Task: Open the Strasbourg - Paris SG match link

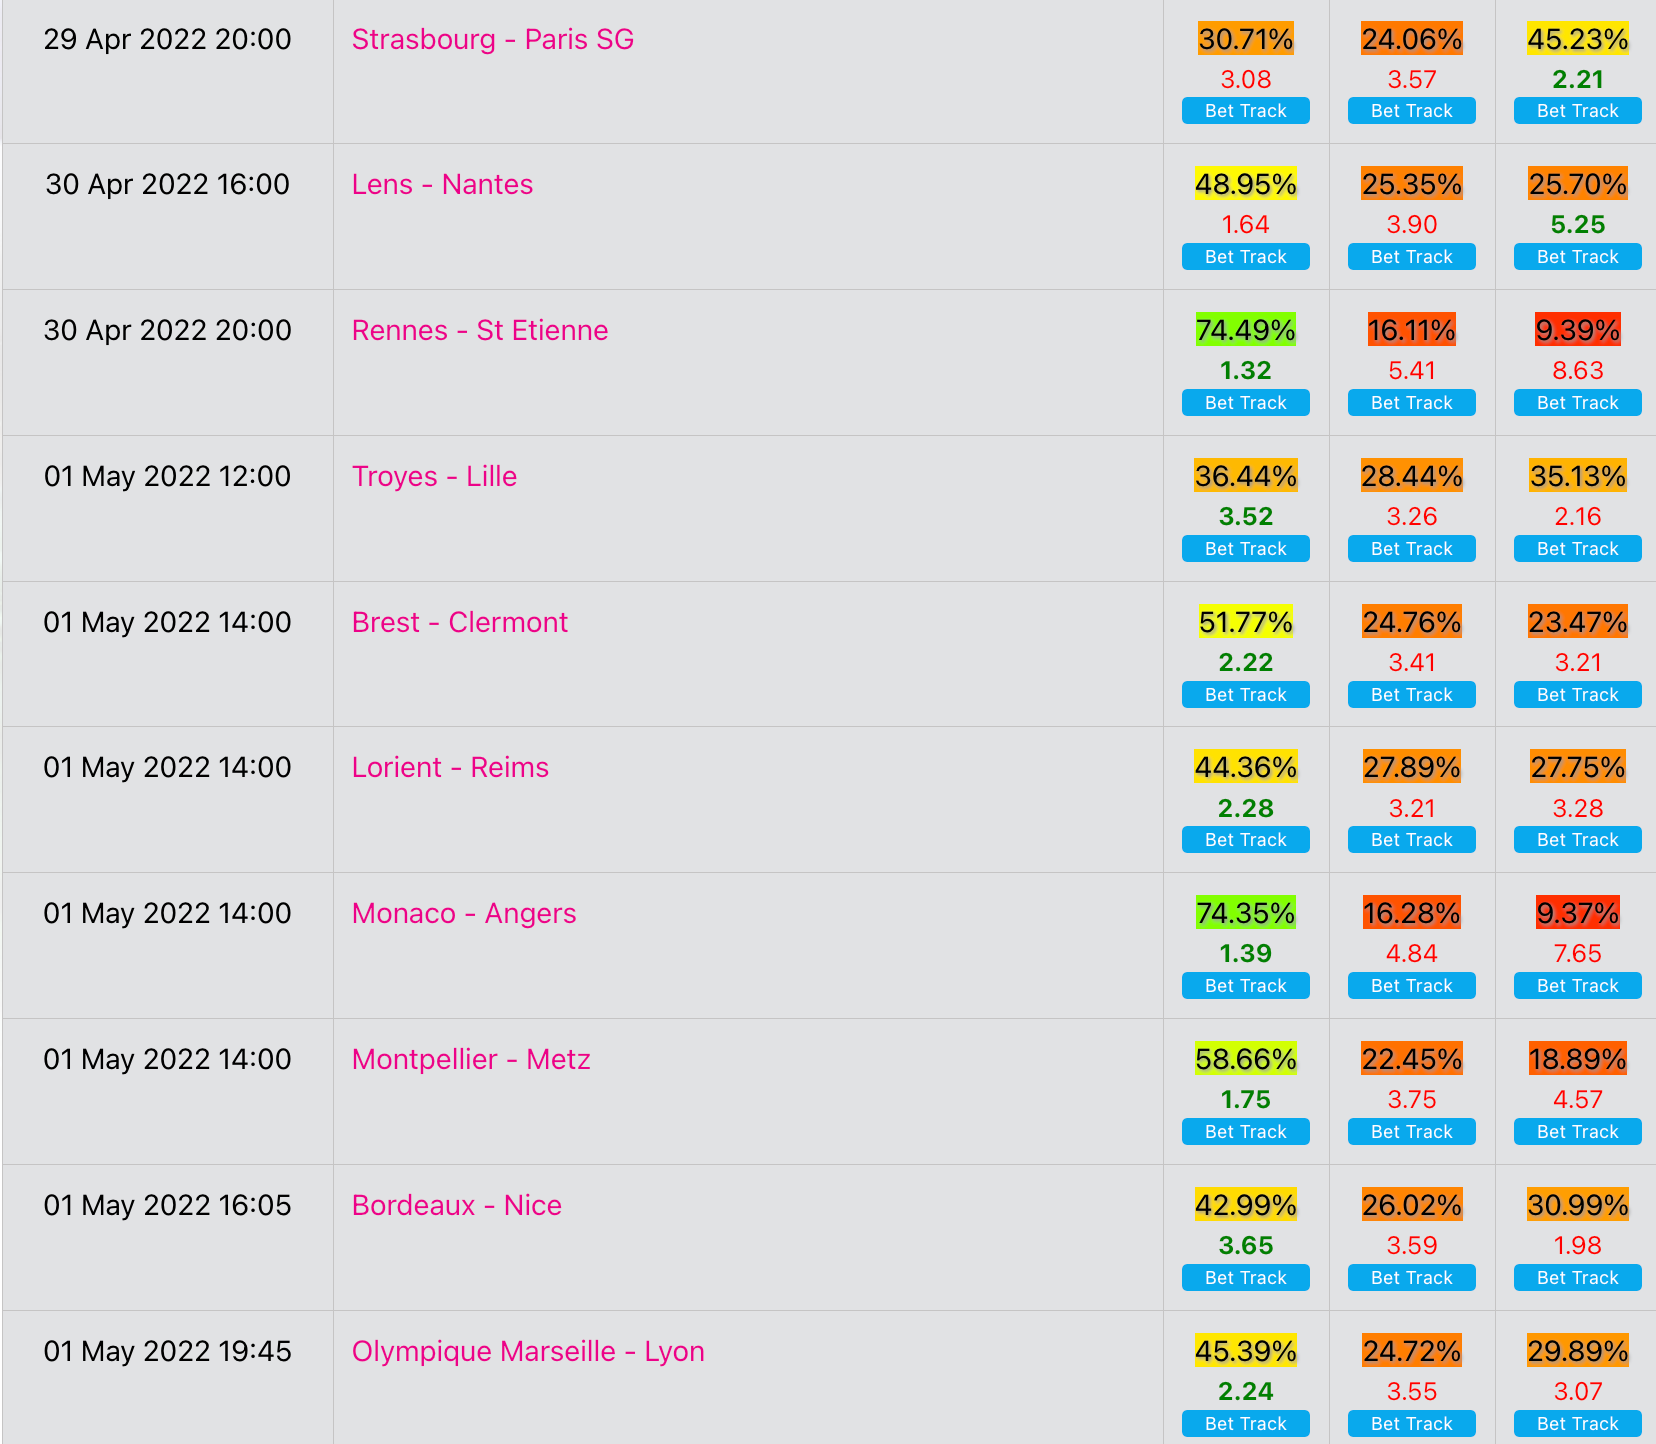Action: pyautogui.click(x=493, y=39)
